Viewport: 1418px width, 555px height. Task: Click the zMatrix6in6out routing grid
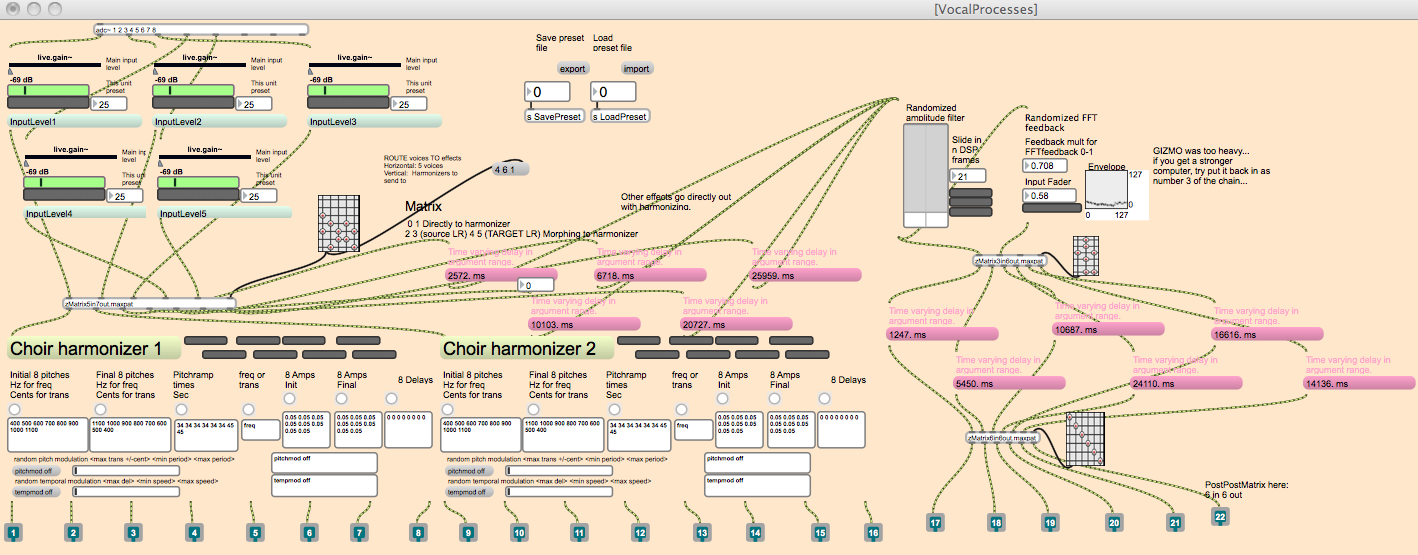1082,436
